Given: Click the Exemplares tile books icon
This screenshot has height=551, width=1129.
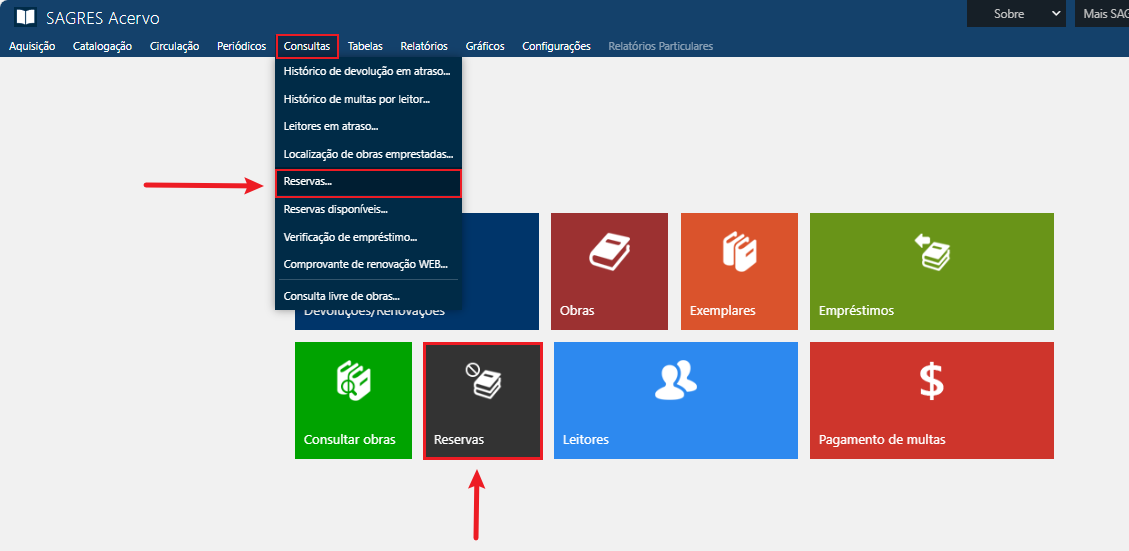Looking at the screenshot, I should click(738, 251).
